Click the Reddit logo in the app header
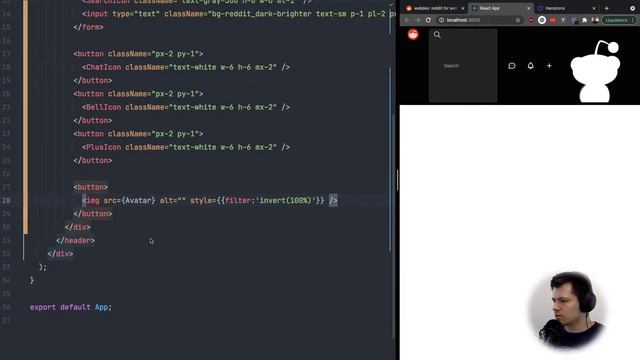This screenshot has width=640, height=360. click(413, 35)
